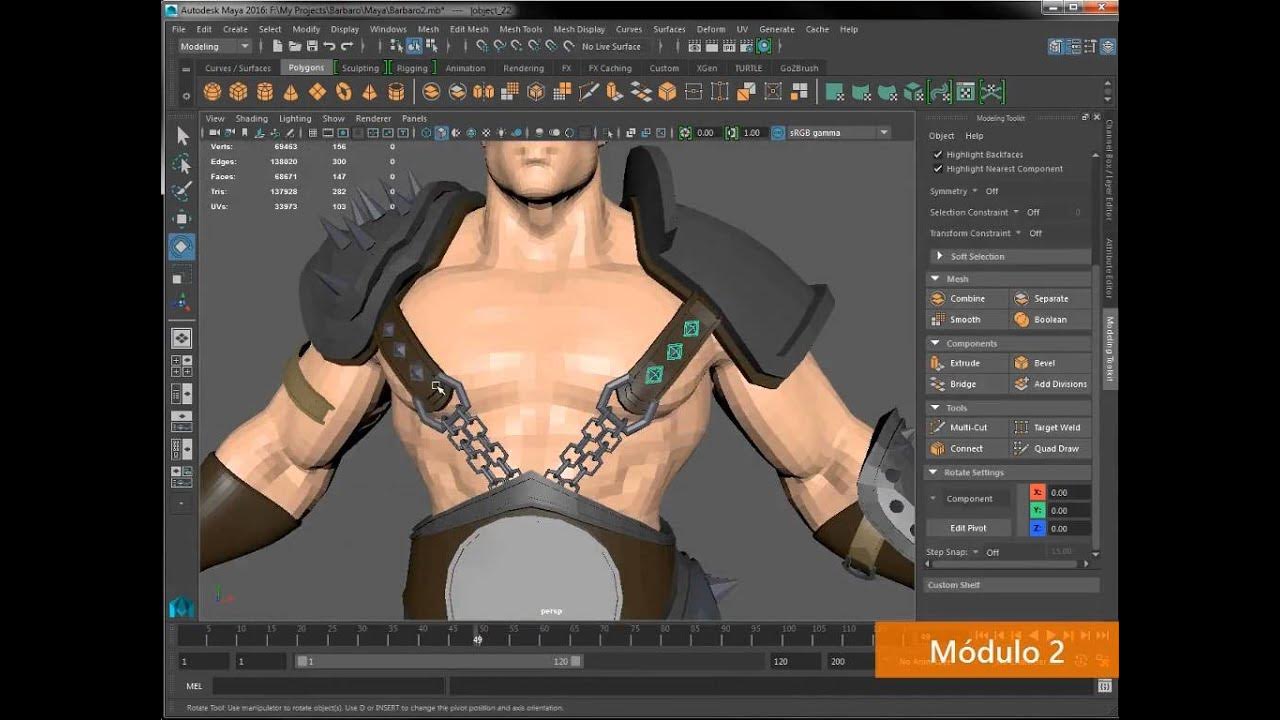1280x720 pixels.
Task: Choose the Lasso Select tool
Action: tap(182, 163)
